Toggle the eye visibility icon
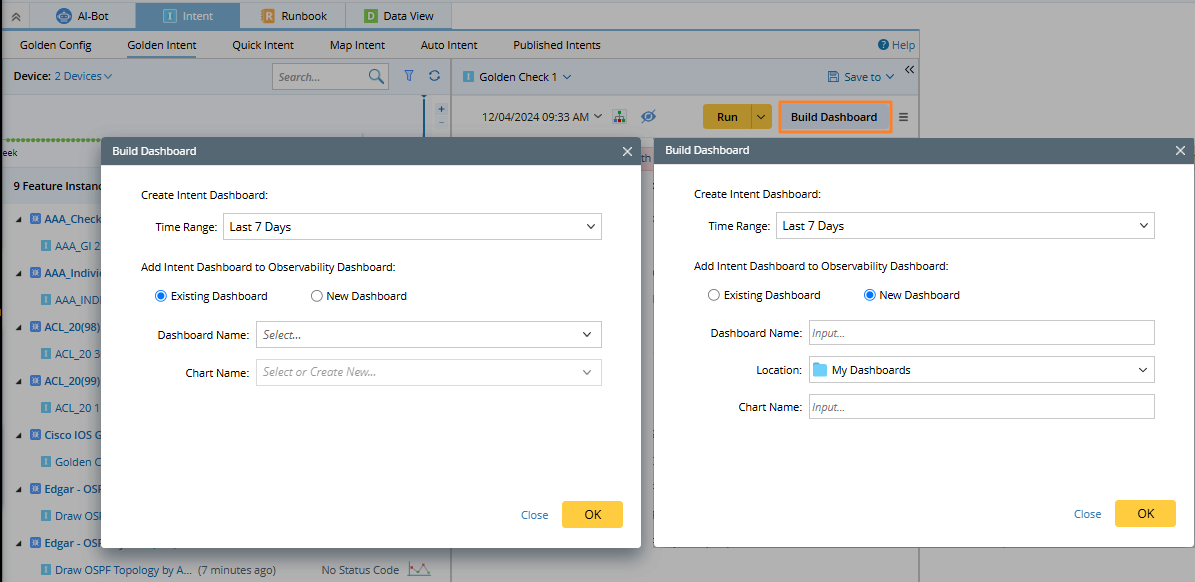Screen dimensions: 1195x582 pyautogui.click(x=648, y=117)
